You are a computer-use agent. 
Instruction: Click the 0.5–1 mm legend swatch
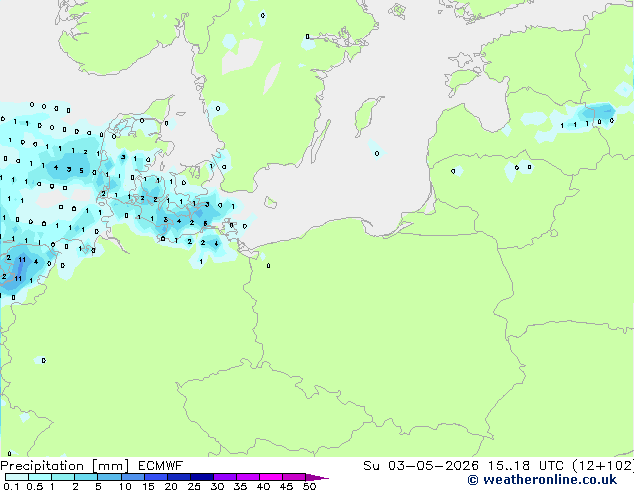pos(40,477)
